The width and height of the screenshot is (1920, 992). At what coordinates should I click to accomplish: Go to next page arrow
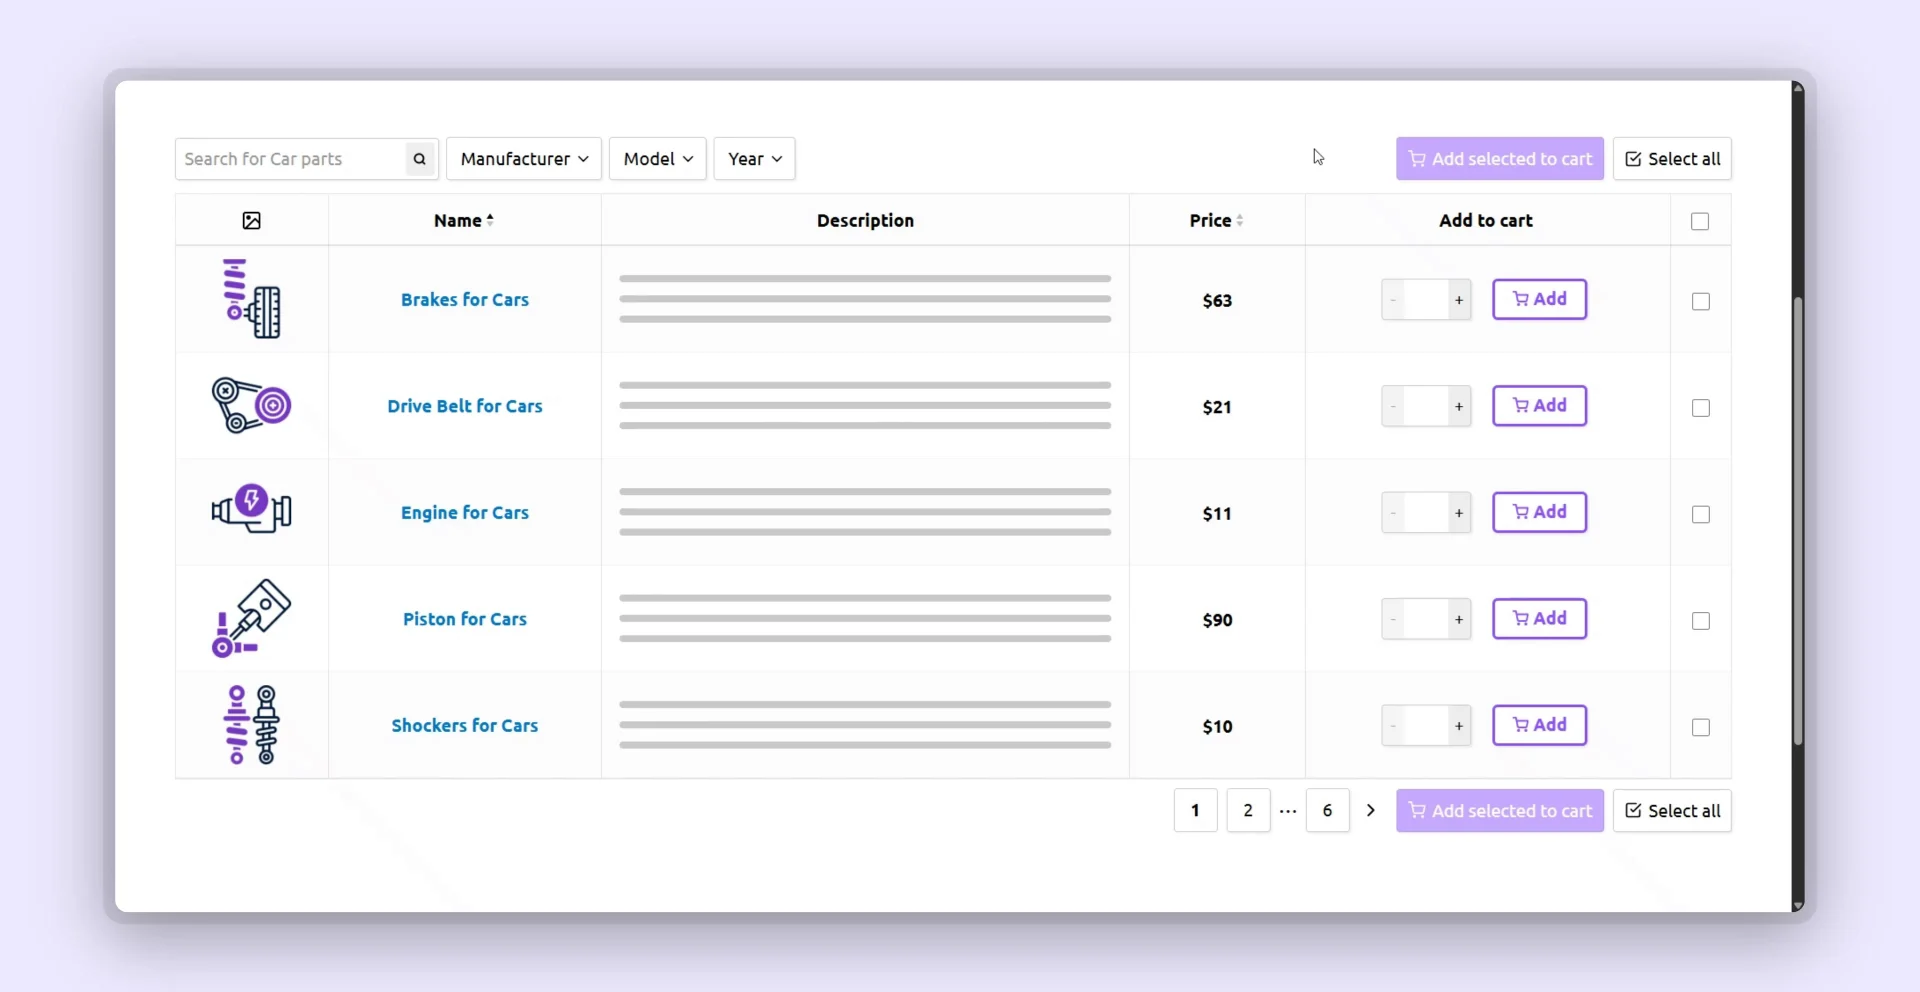[x=1371, y=810]
